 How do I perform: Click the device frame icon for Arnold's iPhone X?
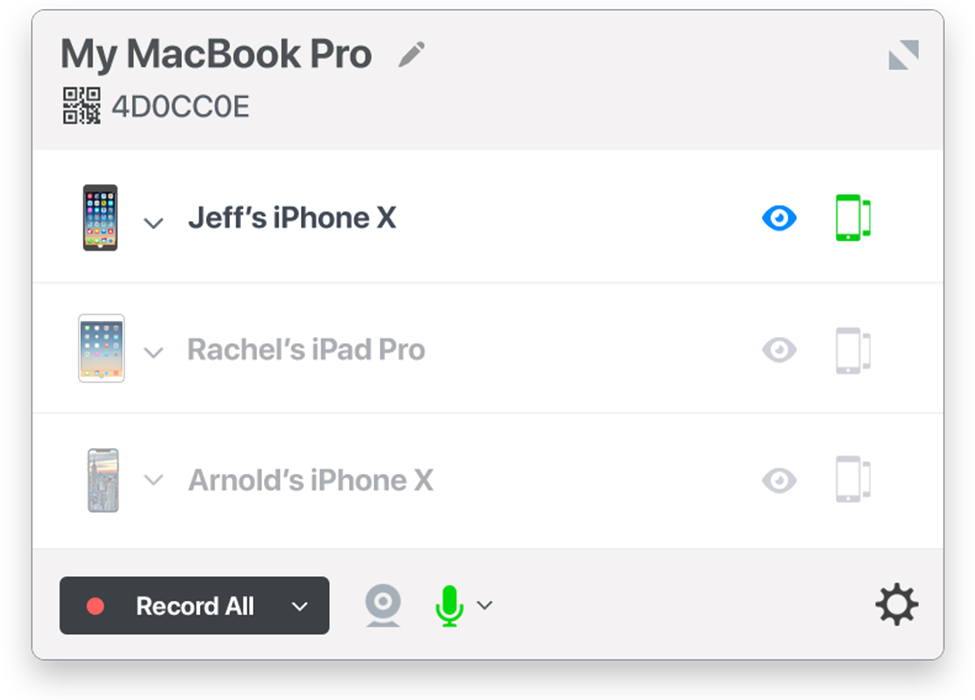(853, 479)
